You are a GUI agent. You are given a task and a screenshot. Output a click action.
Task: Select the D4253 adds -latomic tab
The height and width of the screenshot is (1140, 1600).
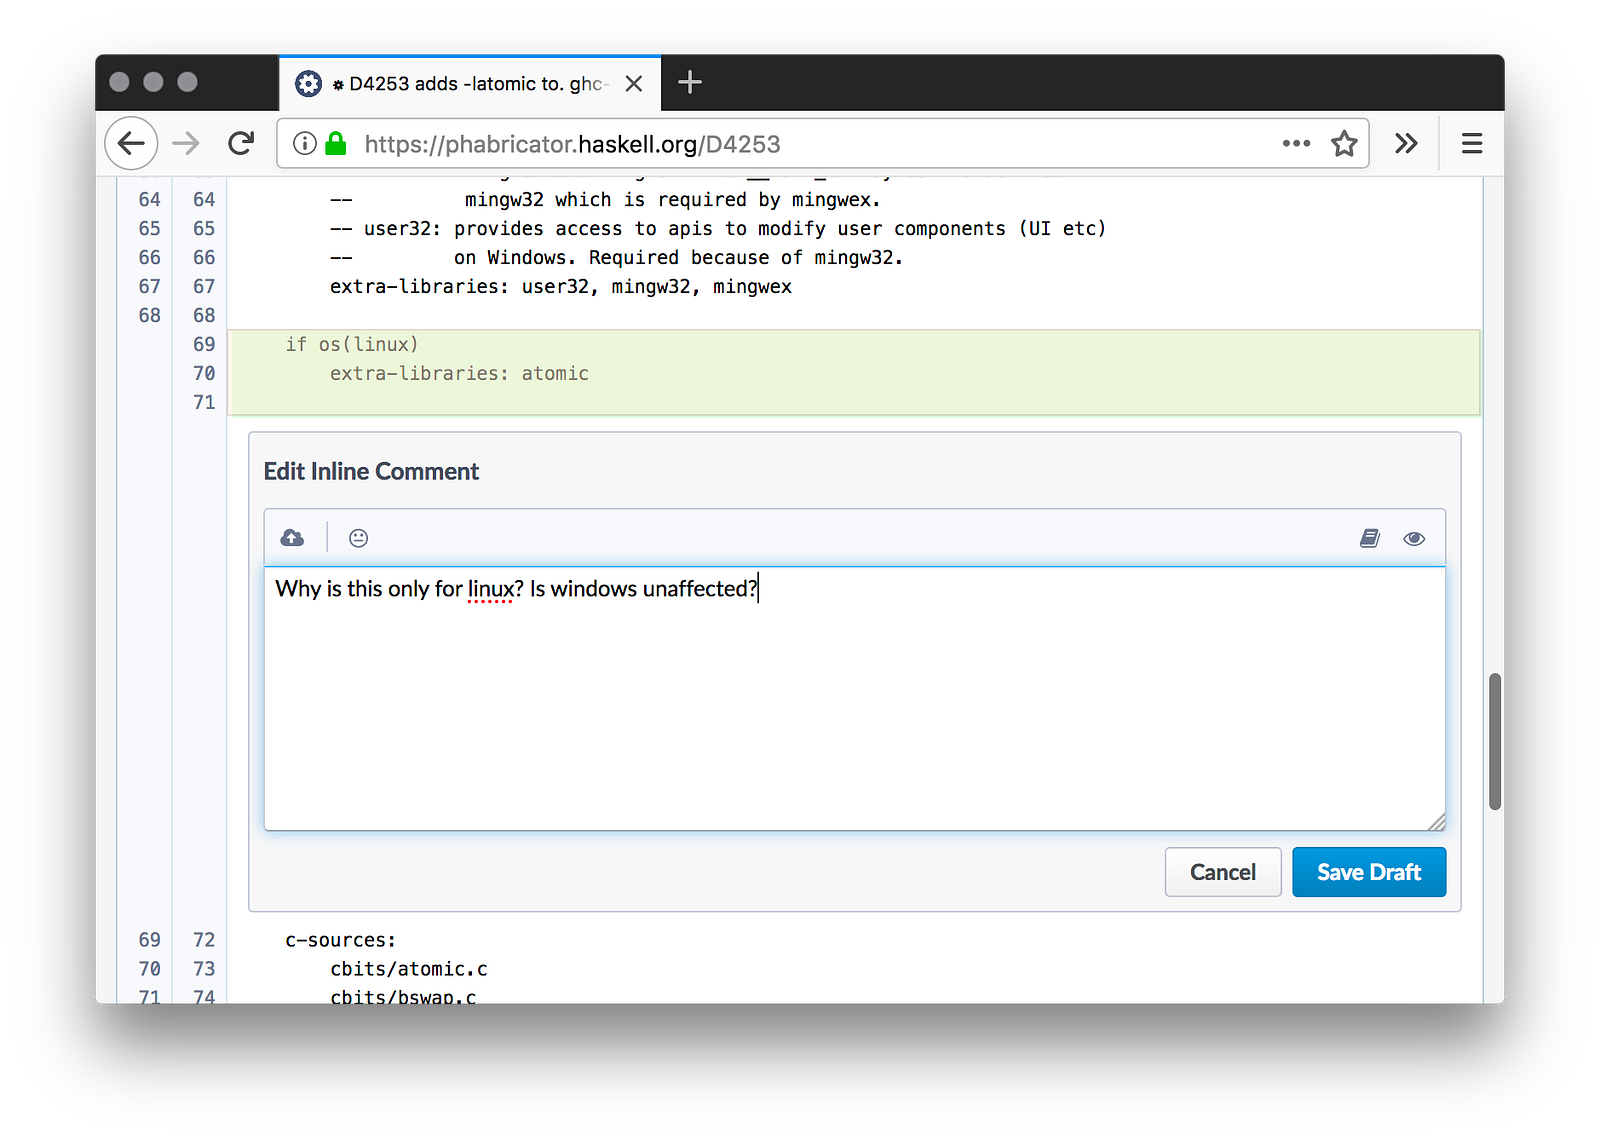[x=470, y=83]
